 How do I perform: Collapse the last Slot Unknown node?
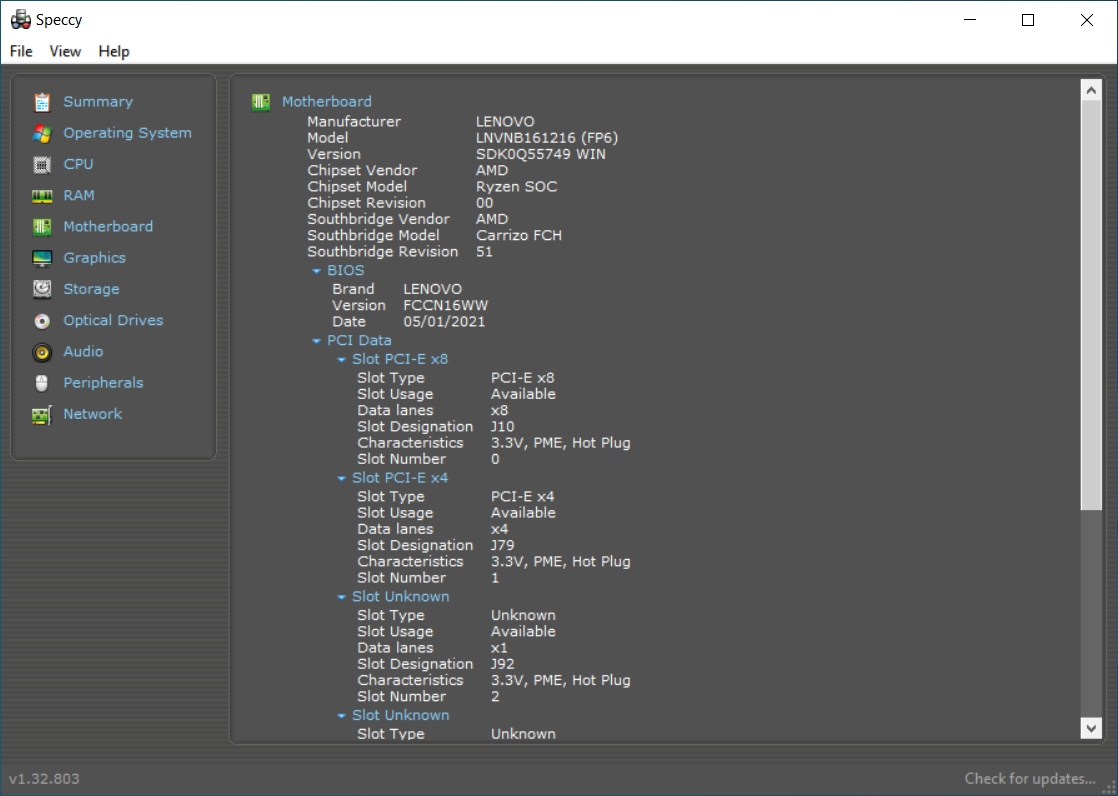pos(342,715)
